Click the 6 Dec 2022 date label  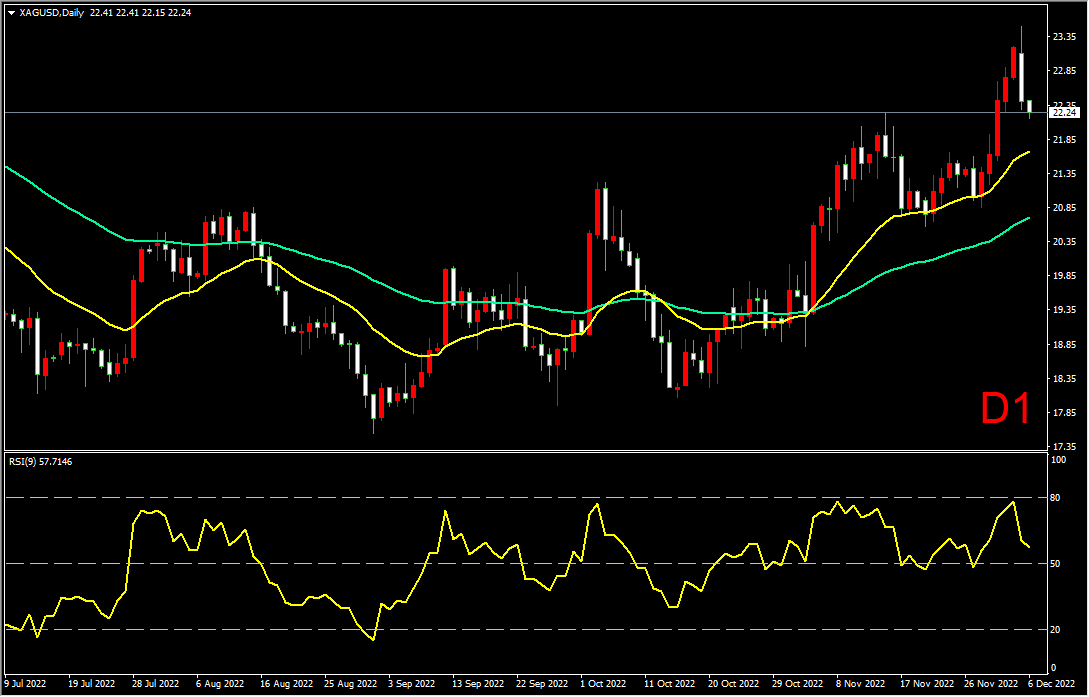(x=1052, y=683)
